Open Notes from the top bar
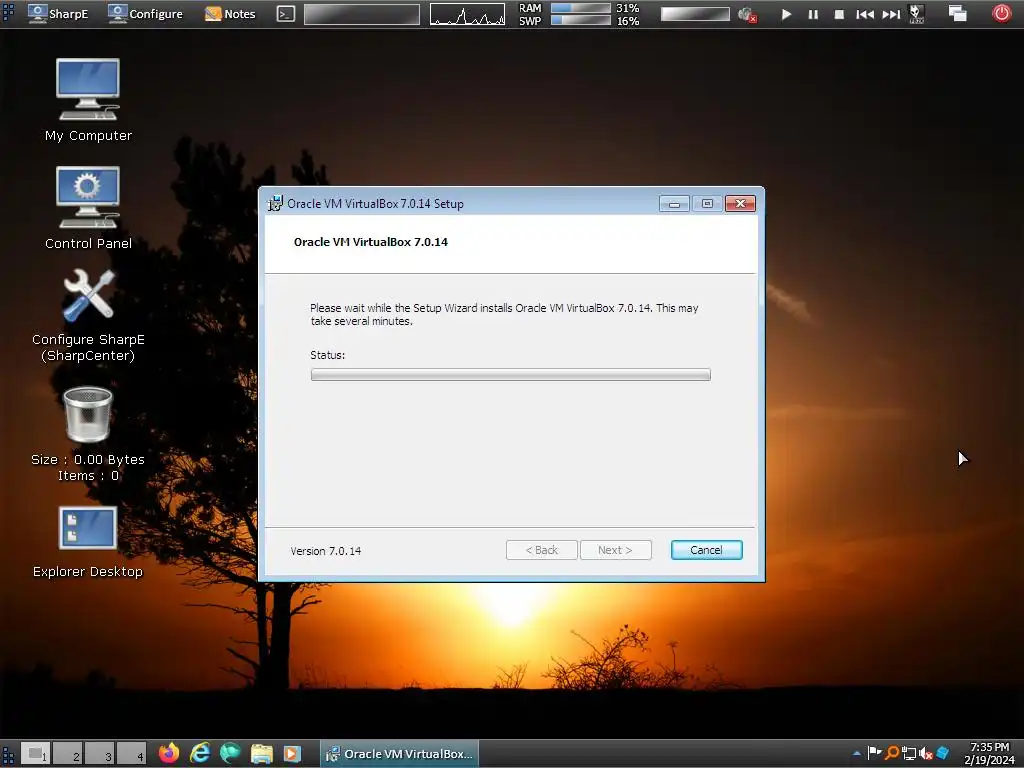Viewport: 1024px width, 768px height. [x=230, y=14]
